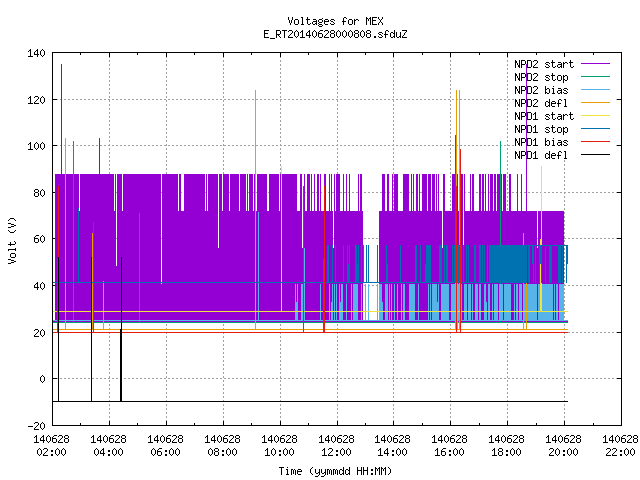Image resolution: width=640 pixels, height=480 pixels.
Task: Click the 'NPD2 defl' legend label
Action: click(541, 103)
